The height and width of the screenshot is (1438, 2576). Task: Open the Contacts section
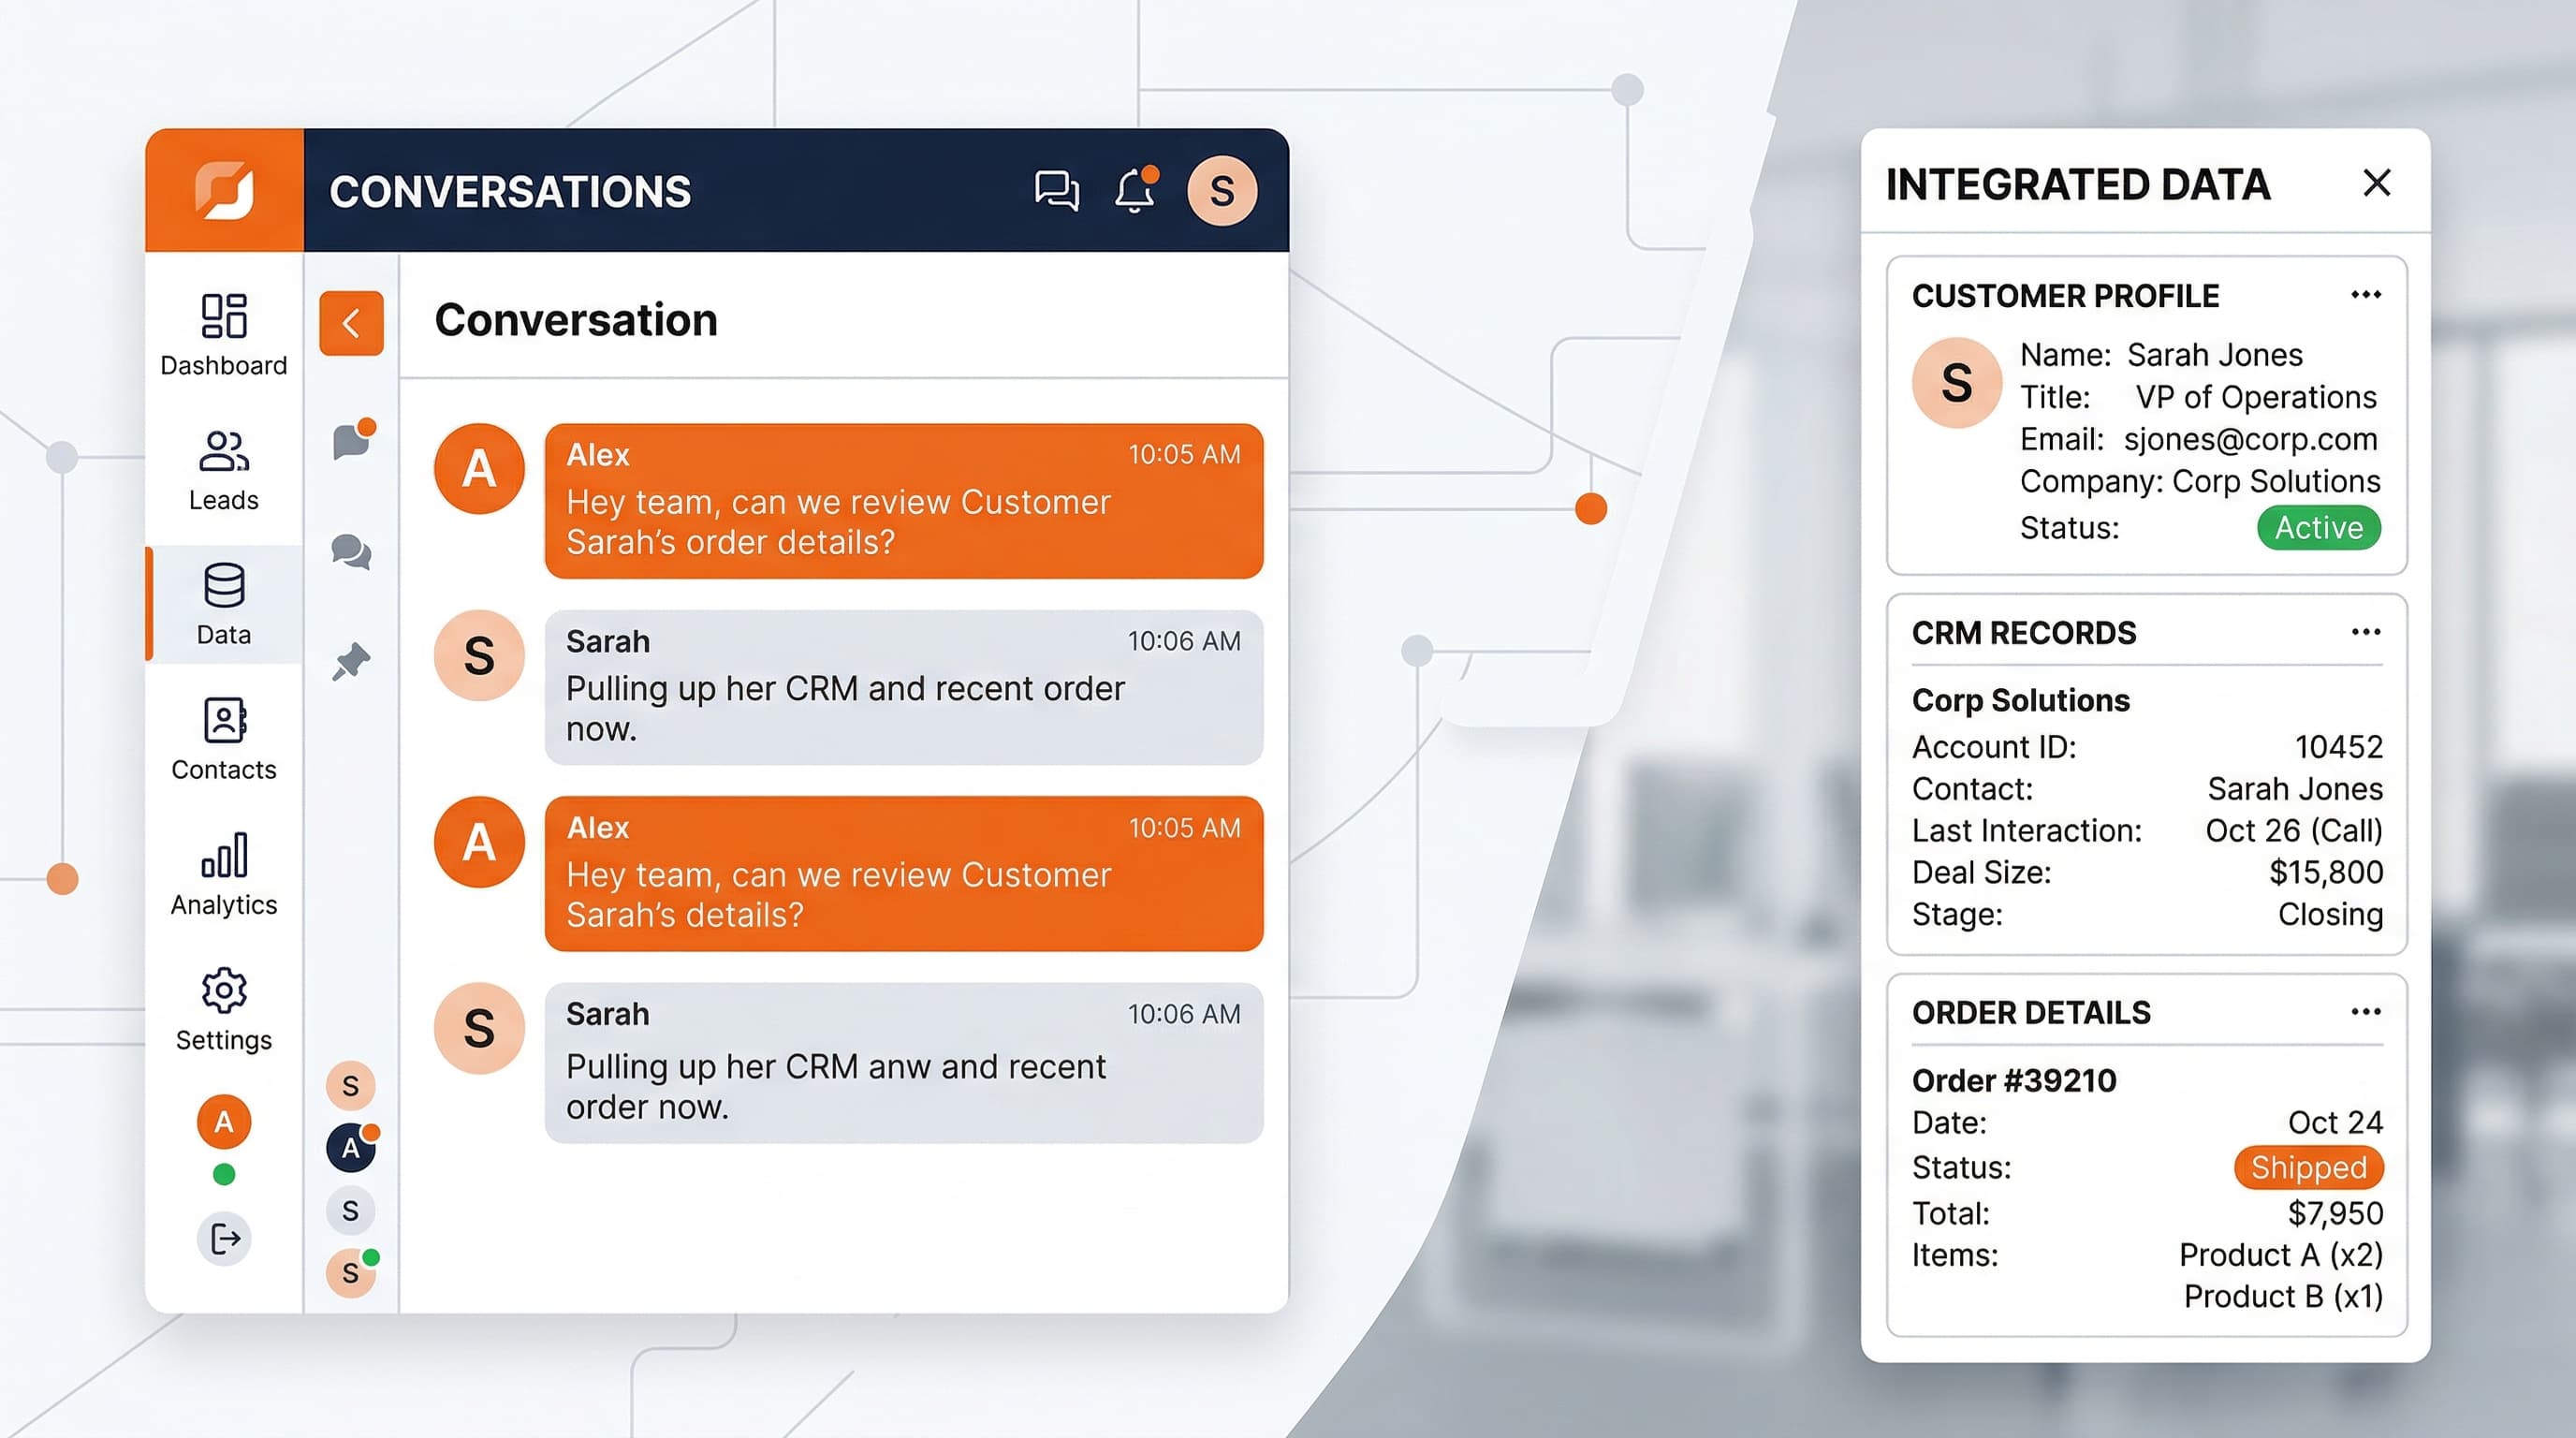(224, 739)
